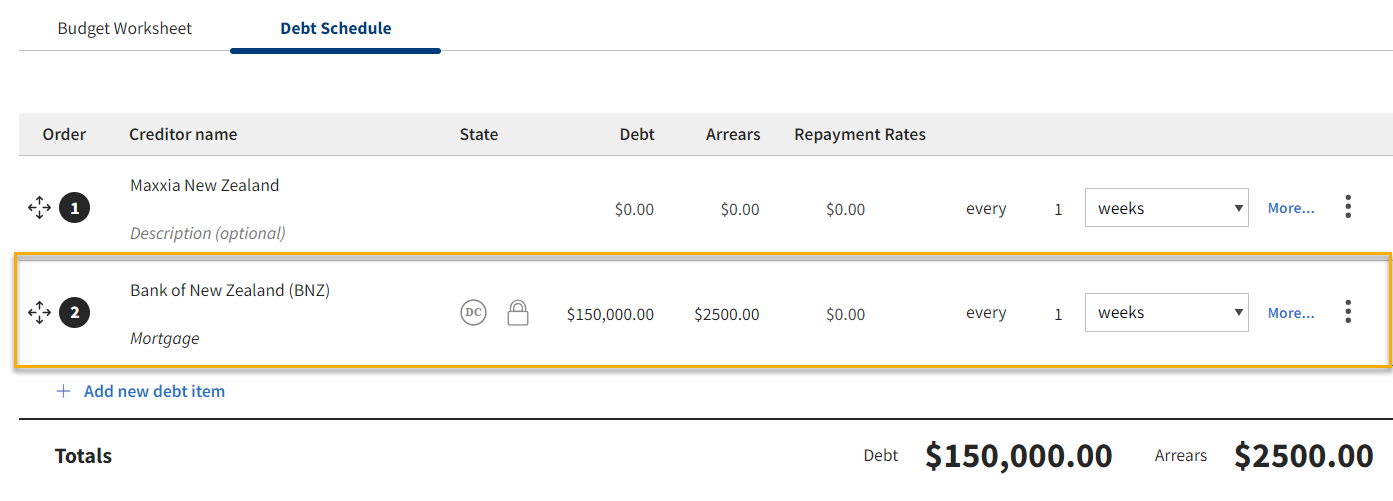The image size is (1393, 501).
Task: Click More... link on Maxxia row
Action: 1291,208
